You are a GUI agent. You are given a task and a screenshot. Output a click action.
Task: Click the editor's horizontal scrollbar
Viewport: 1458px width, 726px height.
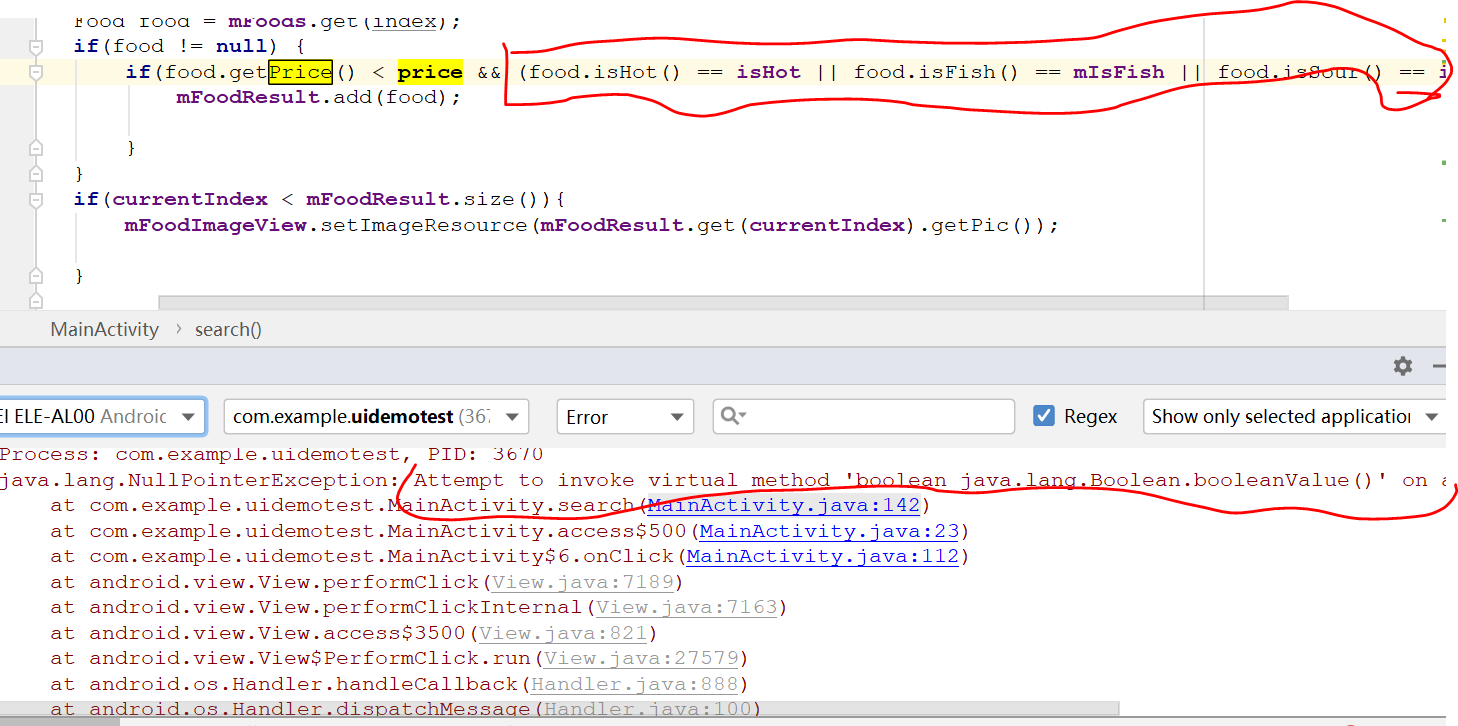(723, 302)
